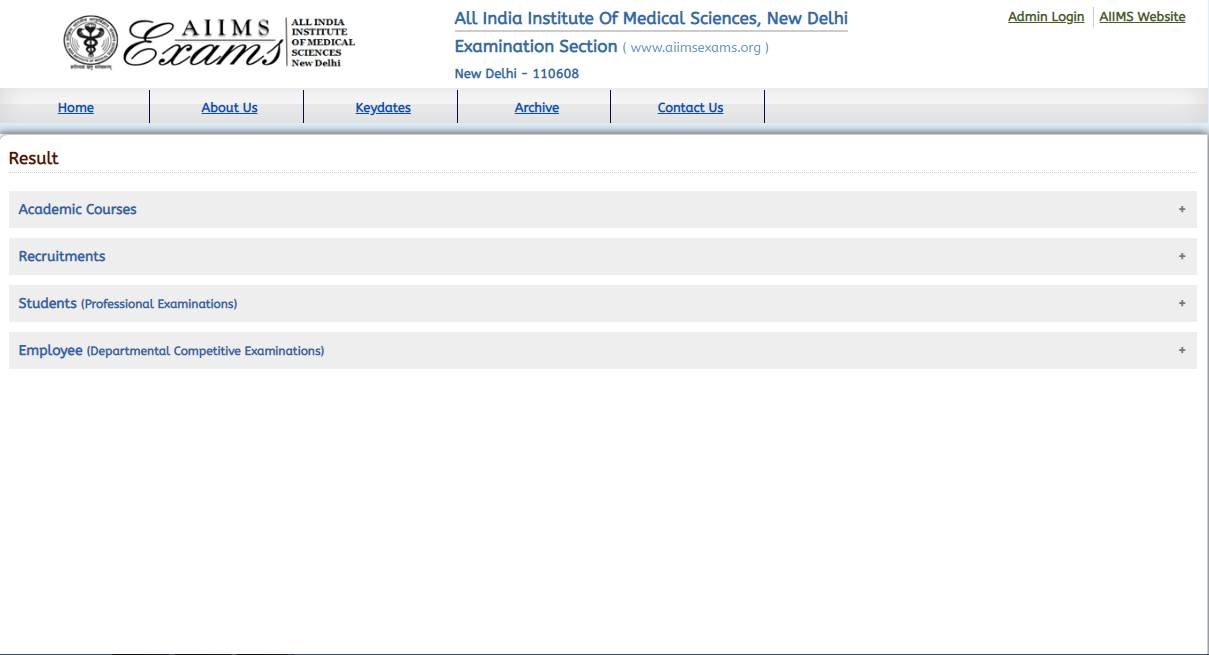Expand Employee Departmental Competitive Examinations title
Viewport: 1209px width, 655px height.
tap(171, 351)
